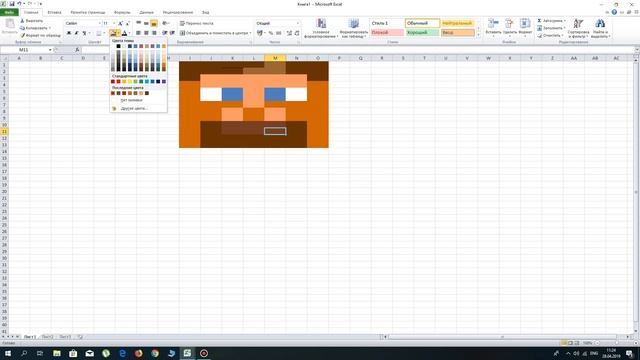The height and width of the screenshot is (360, 640).
Task: Click the blue Help question mark icon
Action: point(614,12)
